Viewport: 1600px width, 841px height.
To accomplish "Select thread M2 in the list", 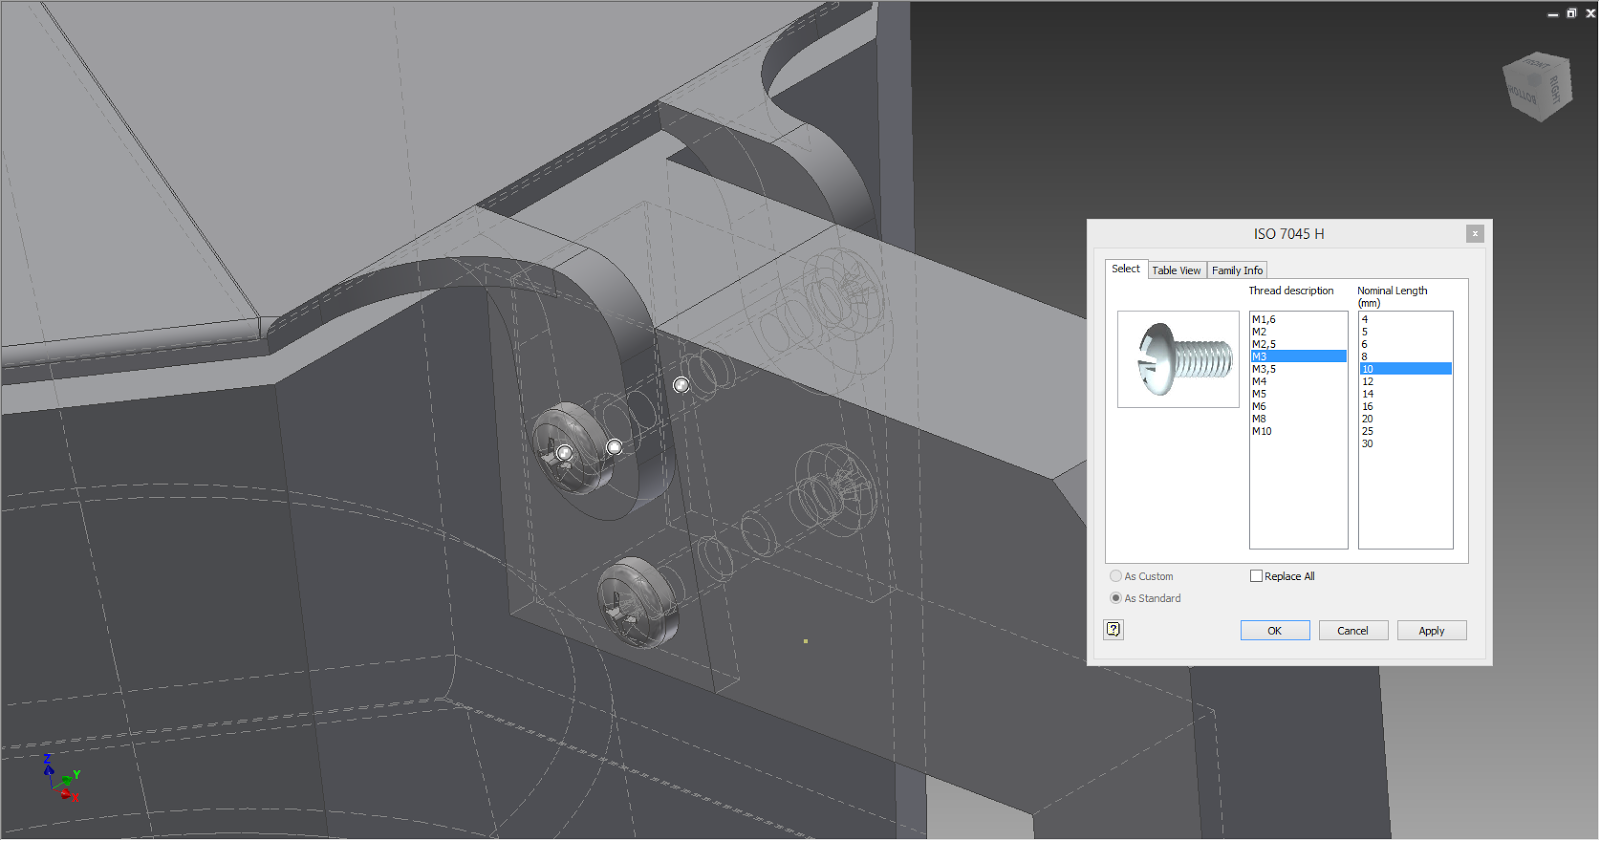I will [1298, 332].
